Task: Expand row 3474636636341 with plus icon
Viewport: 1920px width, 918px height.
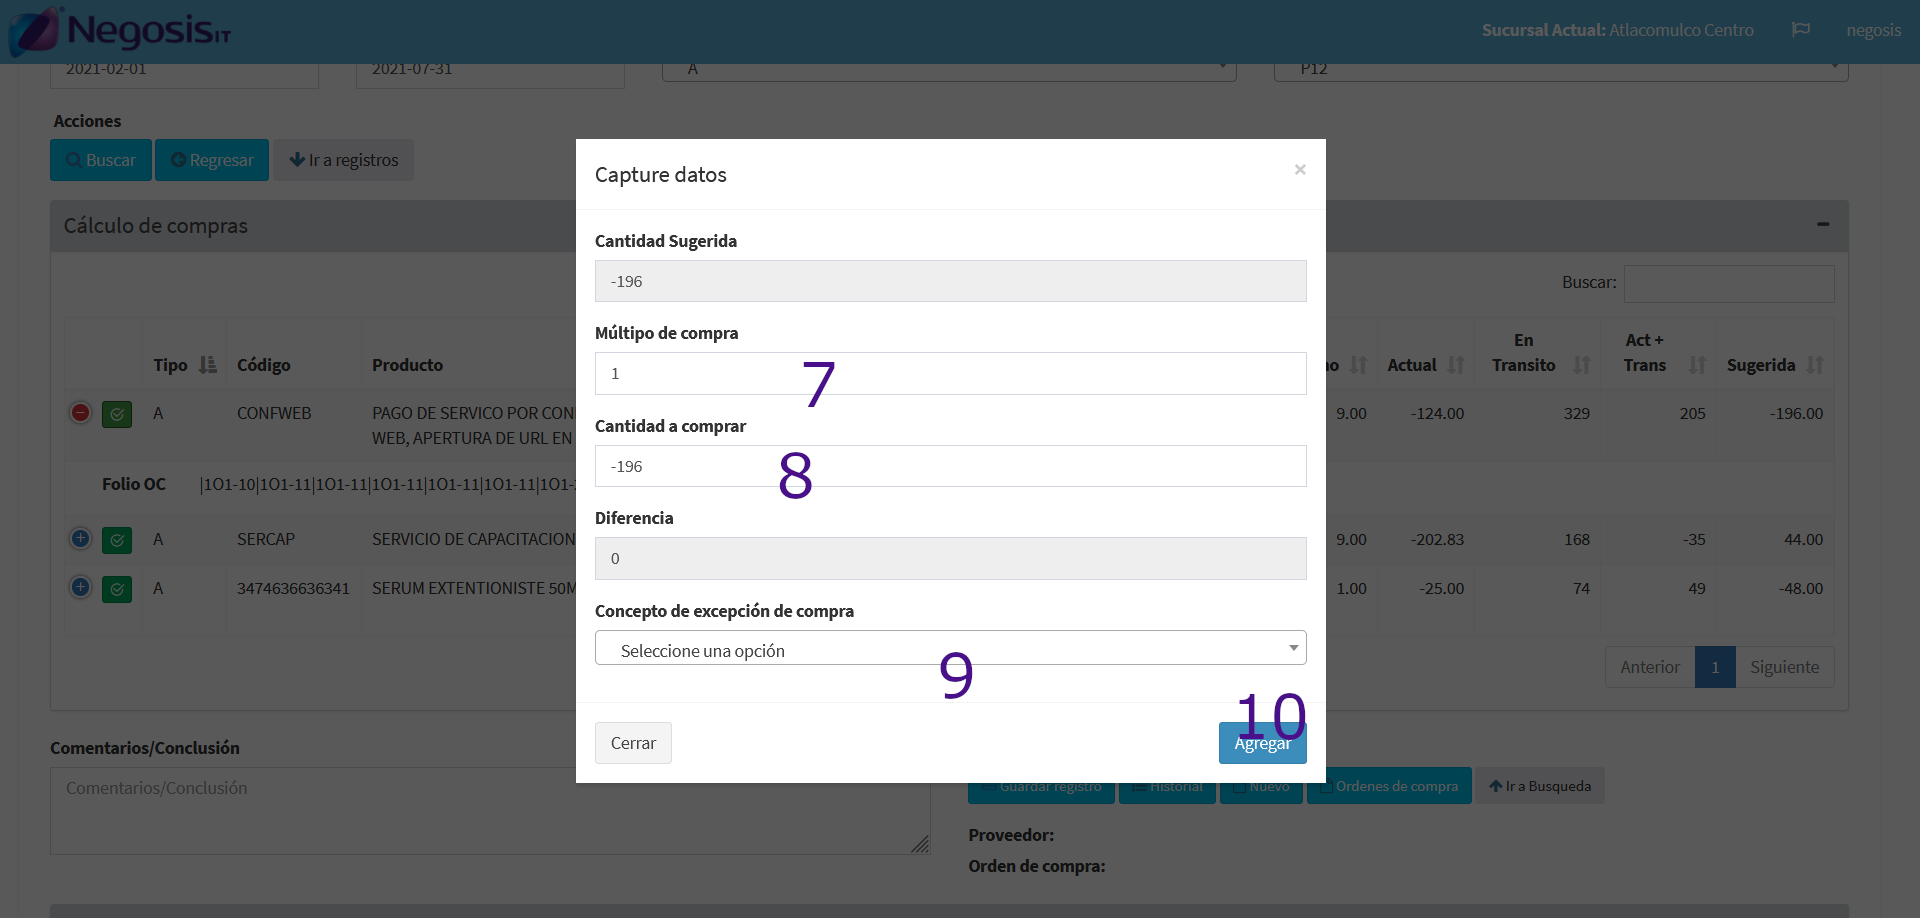Action: tap(81, 588)
